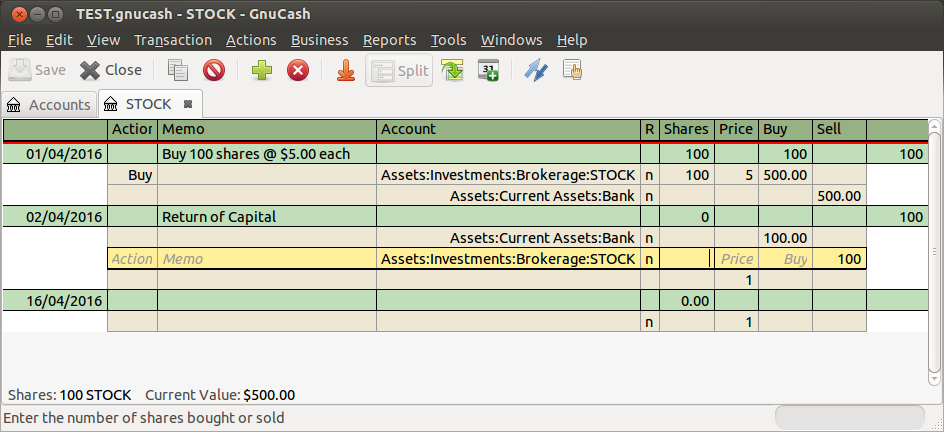Open the Reports menu
This screenshot has width=944, height=432.
389,40
